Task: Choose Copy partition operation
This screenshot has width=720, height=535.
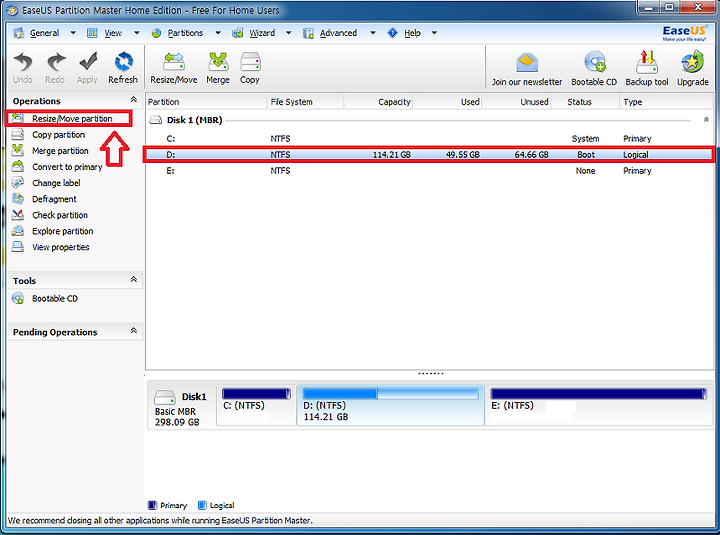Action: (x=58, y=135)
